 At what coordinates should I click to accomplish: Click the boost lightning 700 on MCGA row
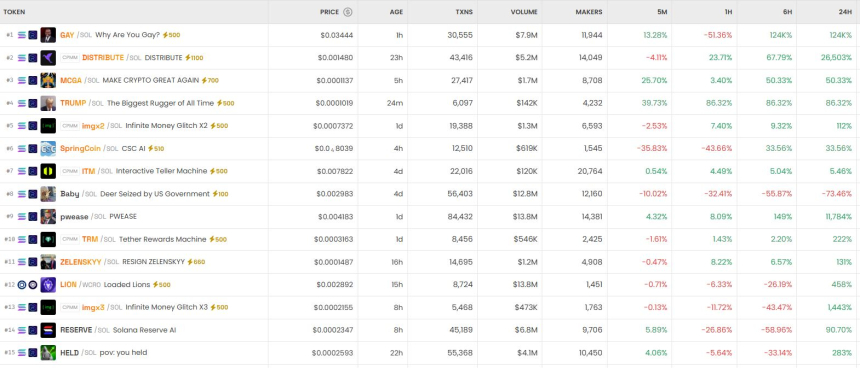pyautogui.click(x=210, y=81)
